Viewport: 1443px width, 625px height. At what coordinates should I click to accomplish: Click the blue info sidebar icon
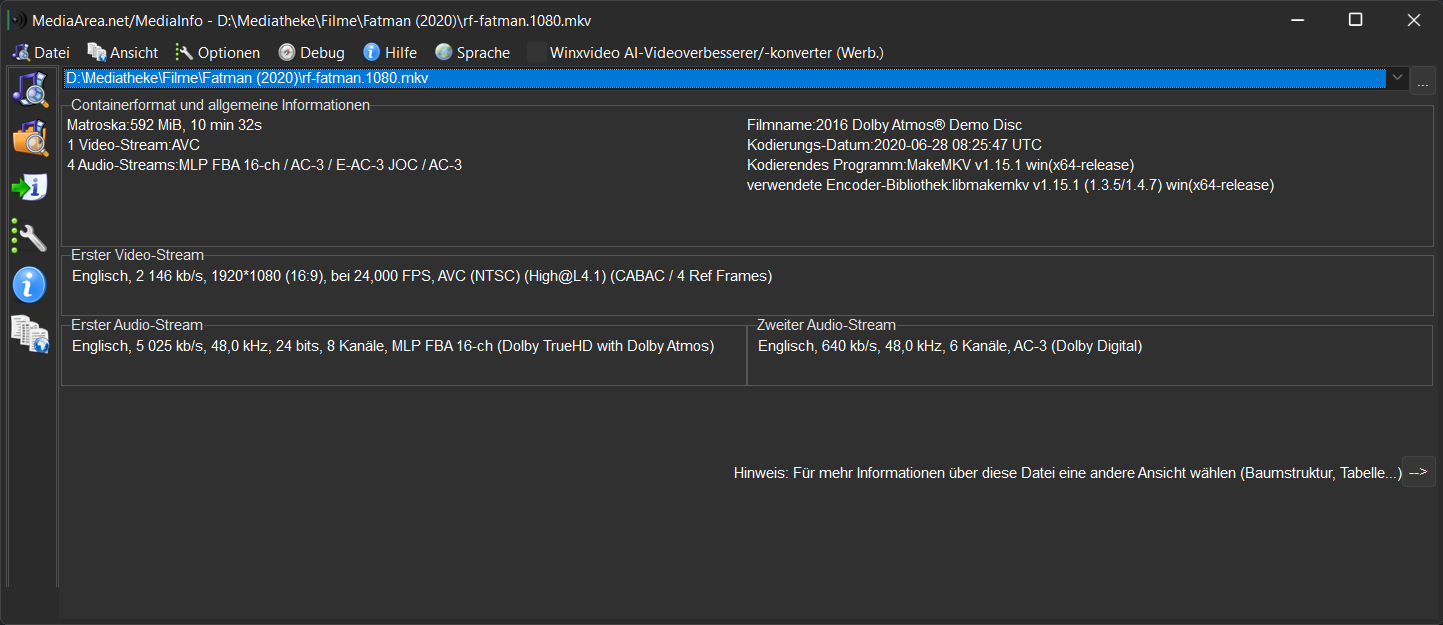(30, 284)
